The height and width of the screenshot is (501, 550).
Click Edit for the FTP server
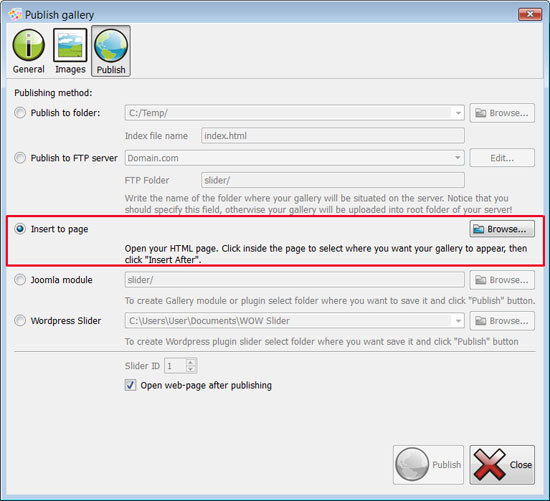coord(502,158)
